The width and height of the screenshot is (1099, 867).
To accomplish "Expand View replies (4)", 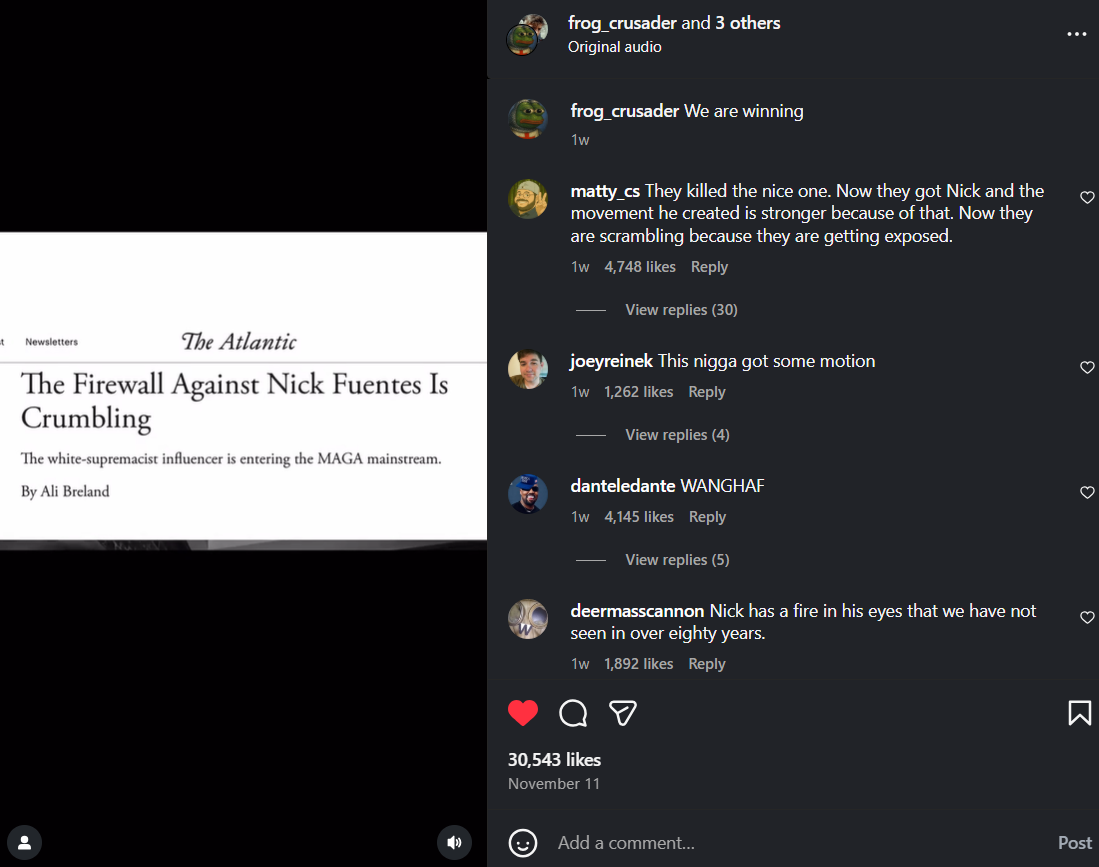I will pyautogui.click(x=677, y=435).
